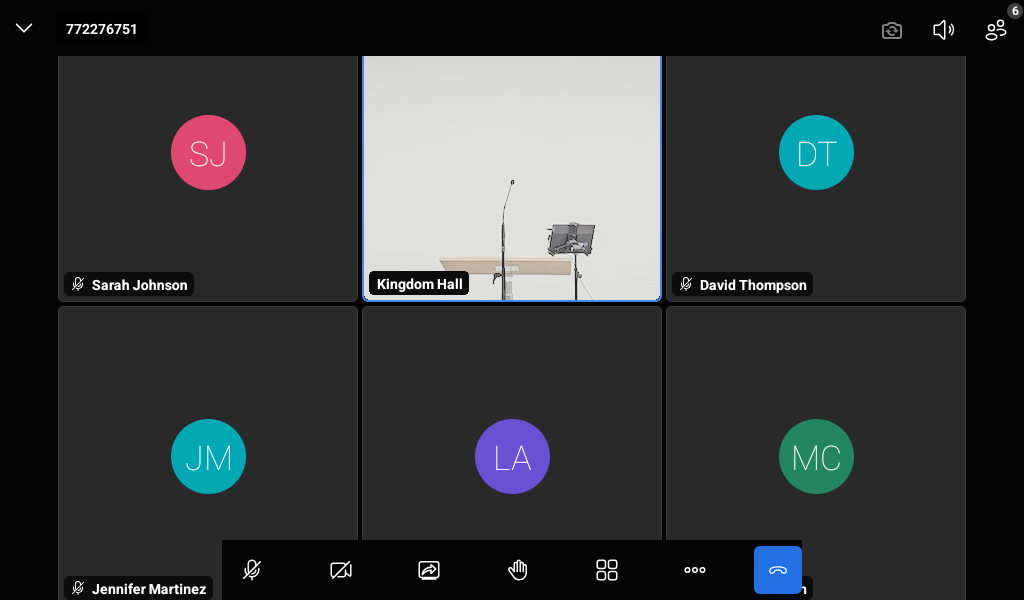Collapse the meeting with the top-left chevron

(x=24, y=29)
